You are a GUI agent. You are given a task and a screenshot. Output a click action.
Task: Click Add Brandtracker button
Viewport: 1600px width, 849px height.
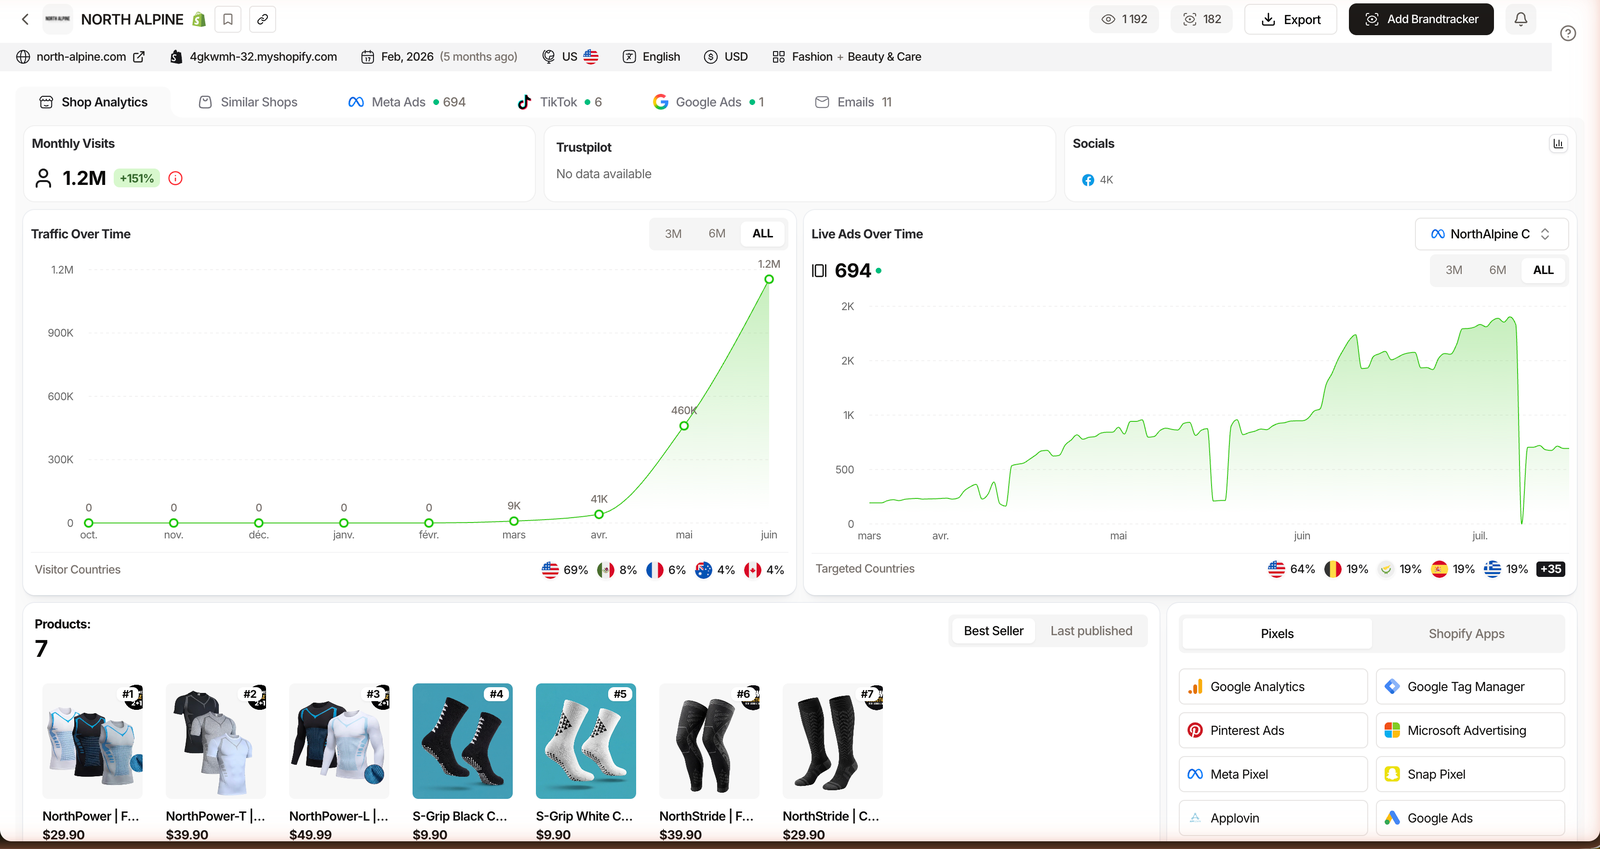(1421, 19)
